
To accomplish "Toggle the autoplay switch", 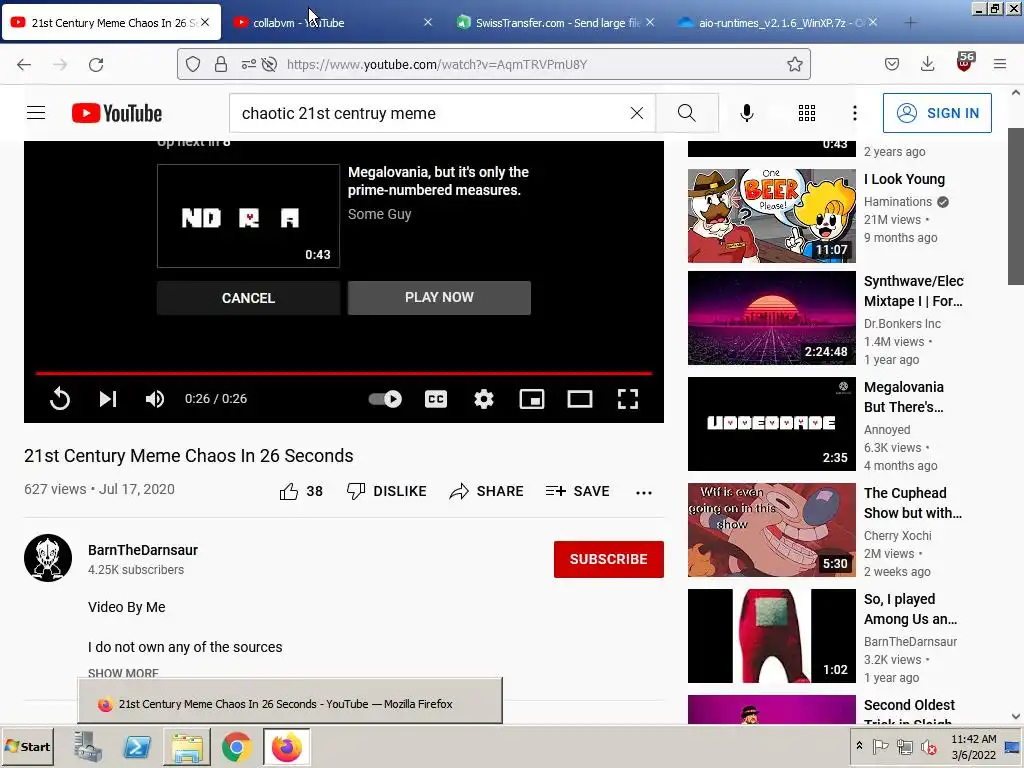I will click(x=385, y=398).
